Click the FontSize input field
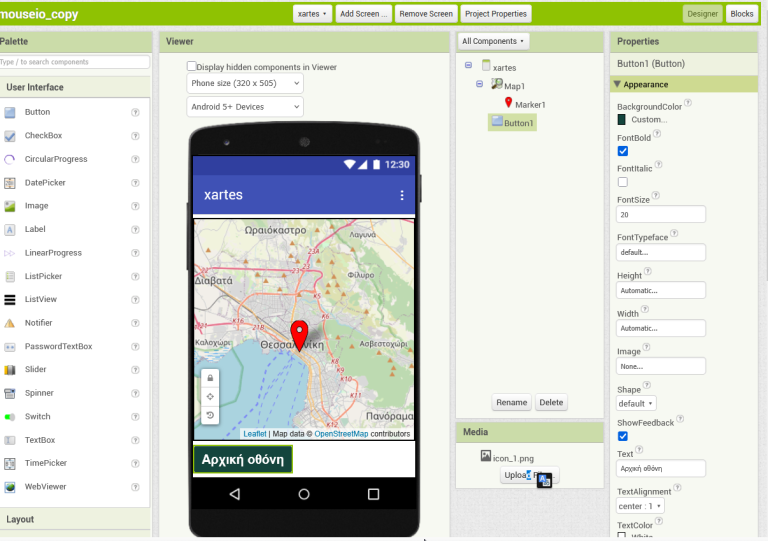 pos(661,214)
